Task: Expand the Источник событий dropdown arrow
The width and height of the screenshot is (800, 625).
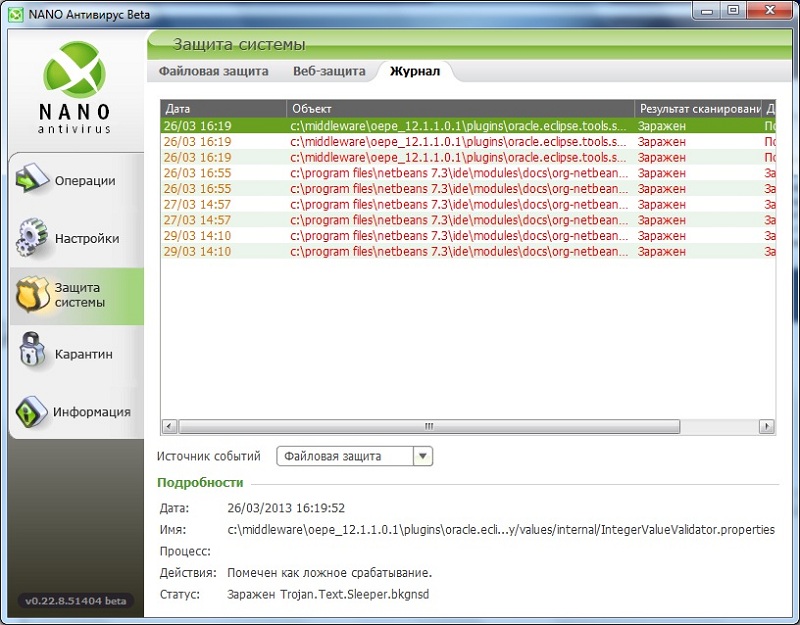Action: pyautogui.click(x=423, y=456)
